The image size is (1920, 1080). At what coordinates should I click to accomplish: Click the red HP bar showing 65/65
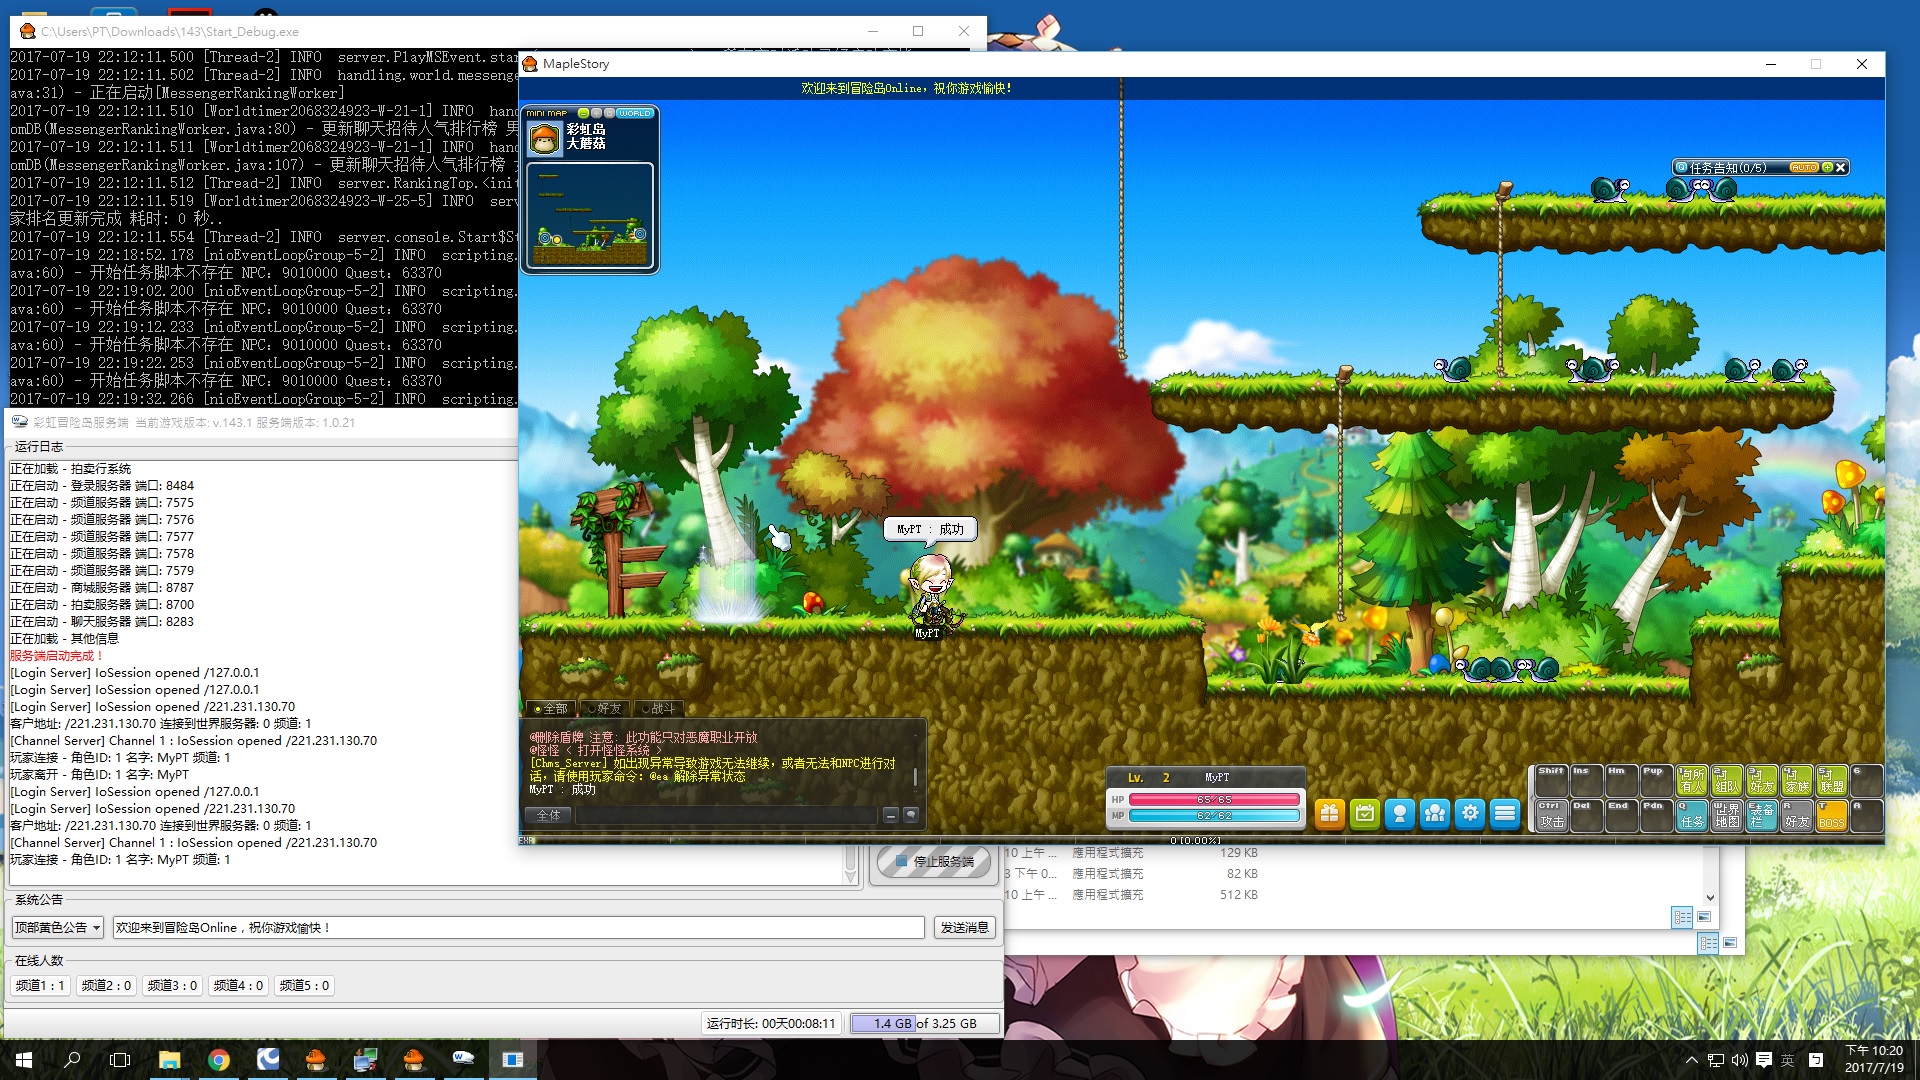1214,799
